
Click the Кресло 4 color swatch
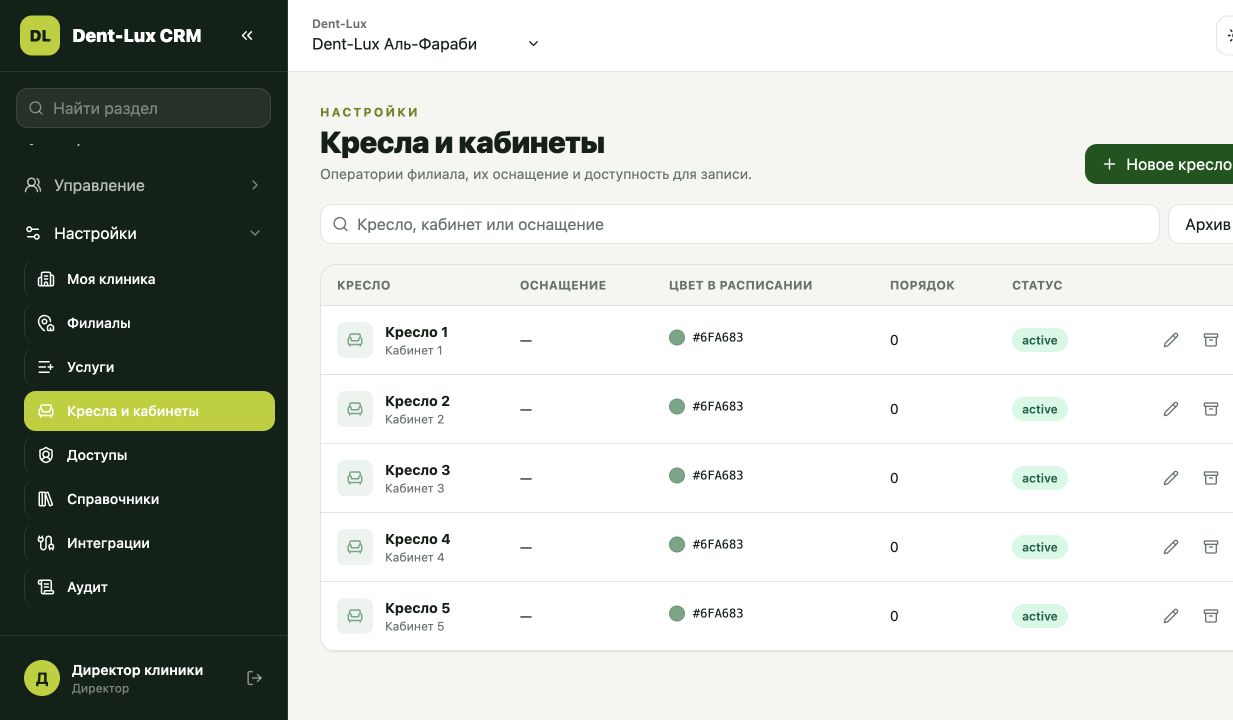[676, 545]
